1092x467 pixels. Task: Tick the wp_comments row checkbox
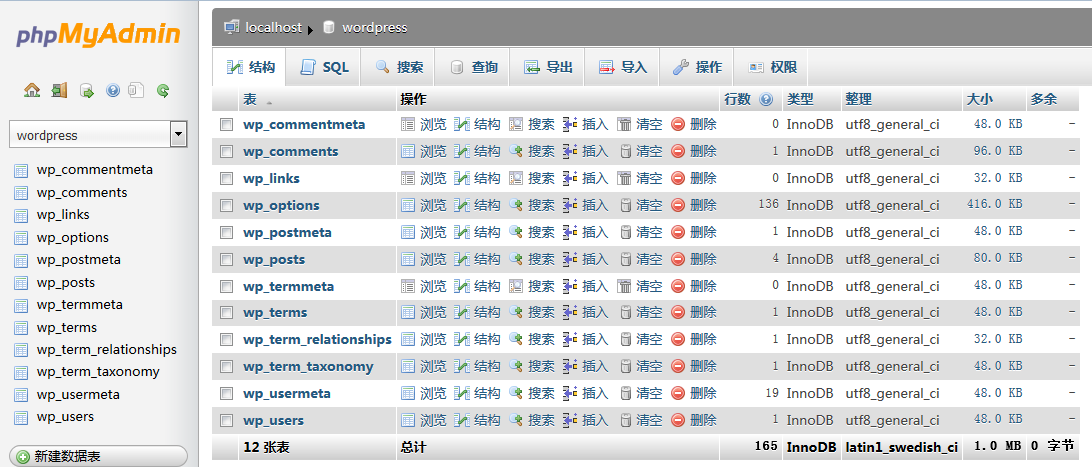(226, 152)
